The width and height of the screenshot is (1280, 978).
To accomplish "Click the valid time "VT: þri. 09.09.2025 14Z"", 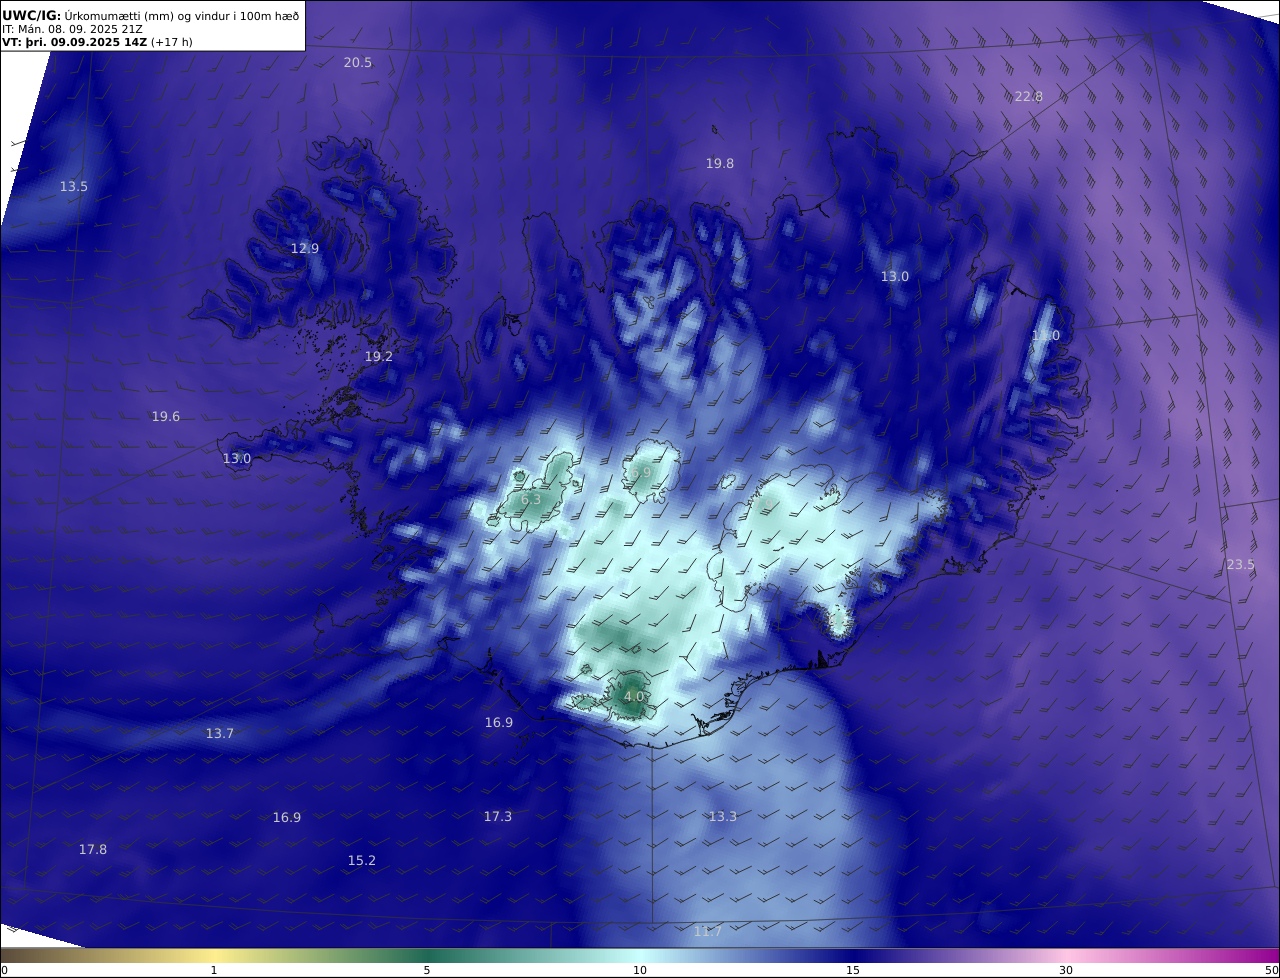I will tap(75, 42).
